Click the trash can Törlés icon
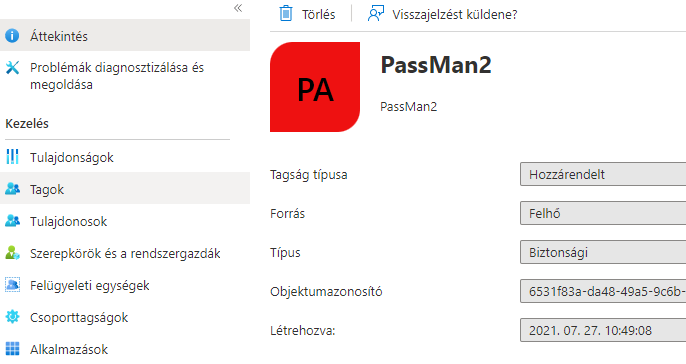686x364 pixels. pos(286,14)
